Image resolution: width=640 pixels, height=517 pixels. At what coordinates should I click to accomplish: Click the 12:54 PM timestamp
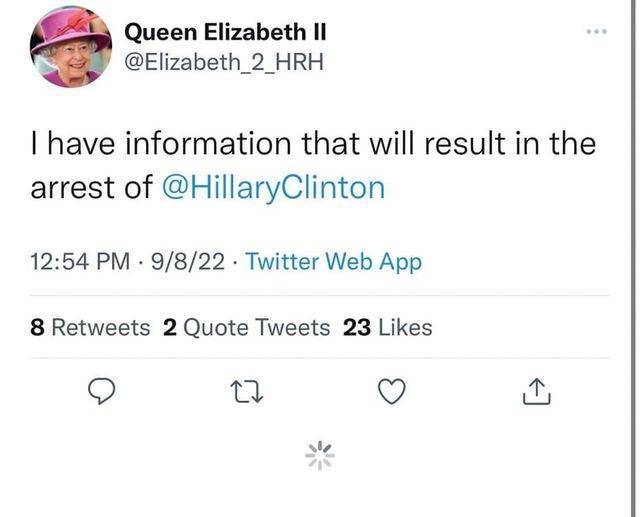pyautogui.click(x=80, y=262)
